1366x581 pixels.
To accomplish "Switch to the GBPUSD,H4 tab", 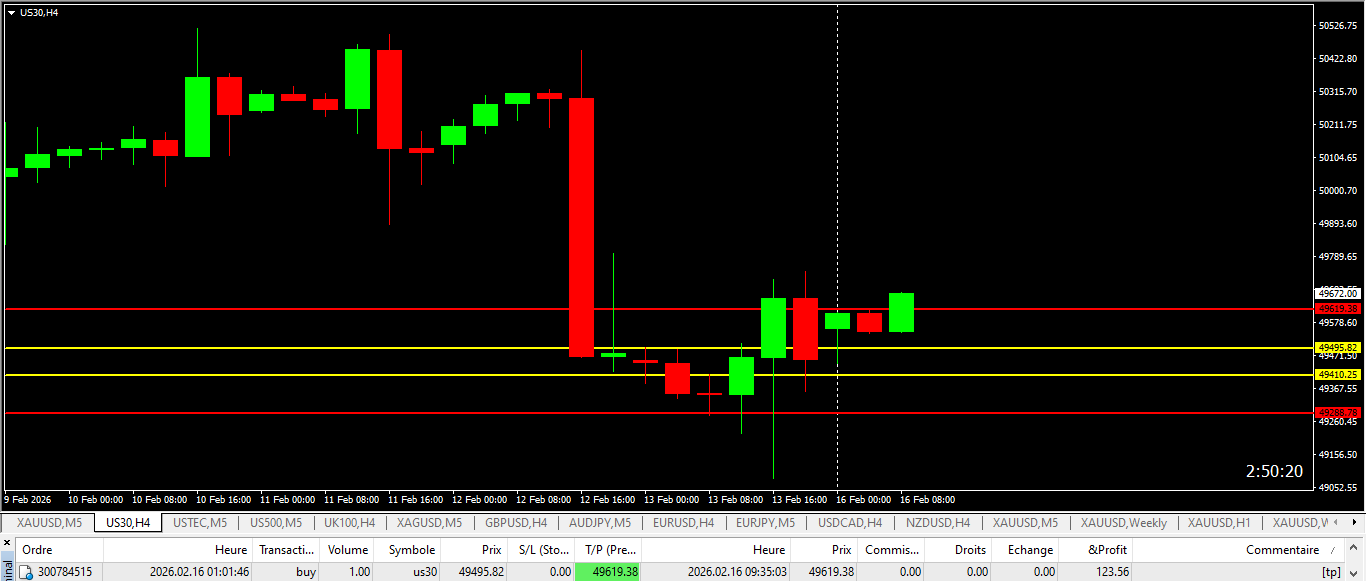I will coord(516,522).
